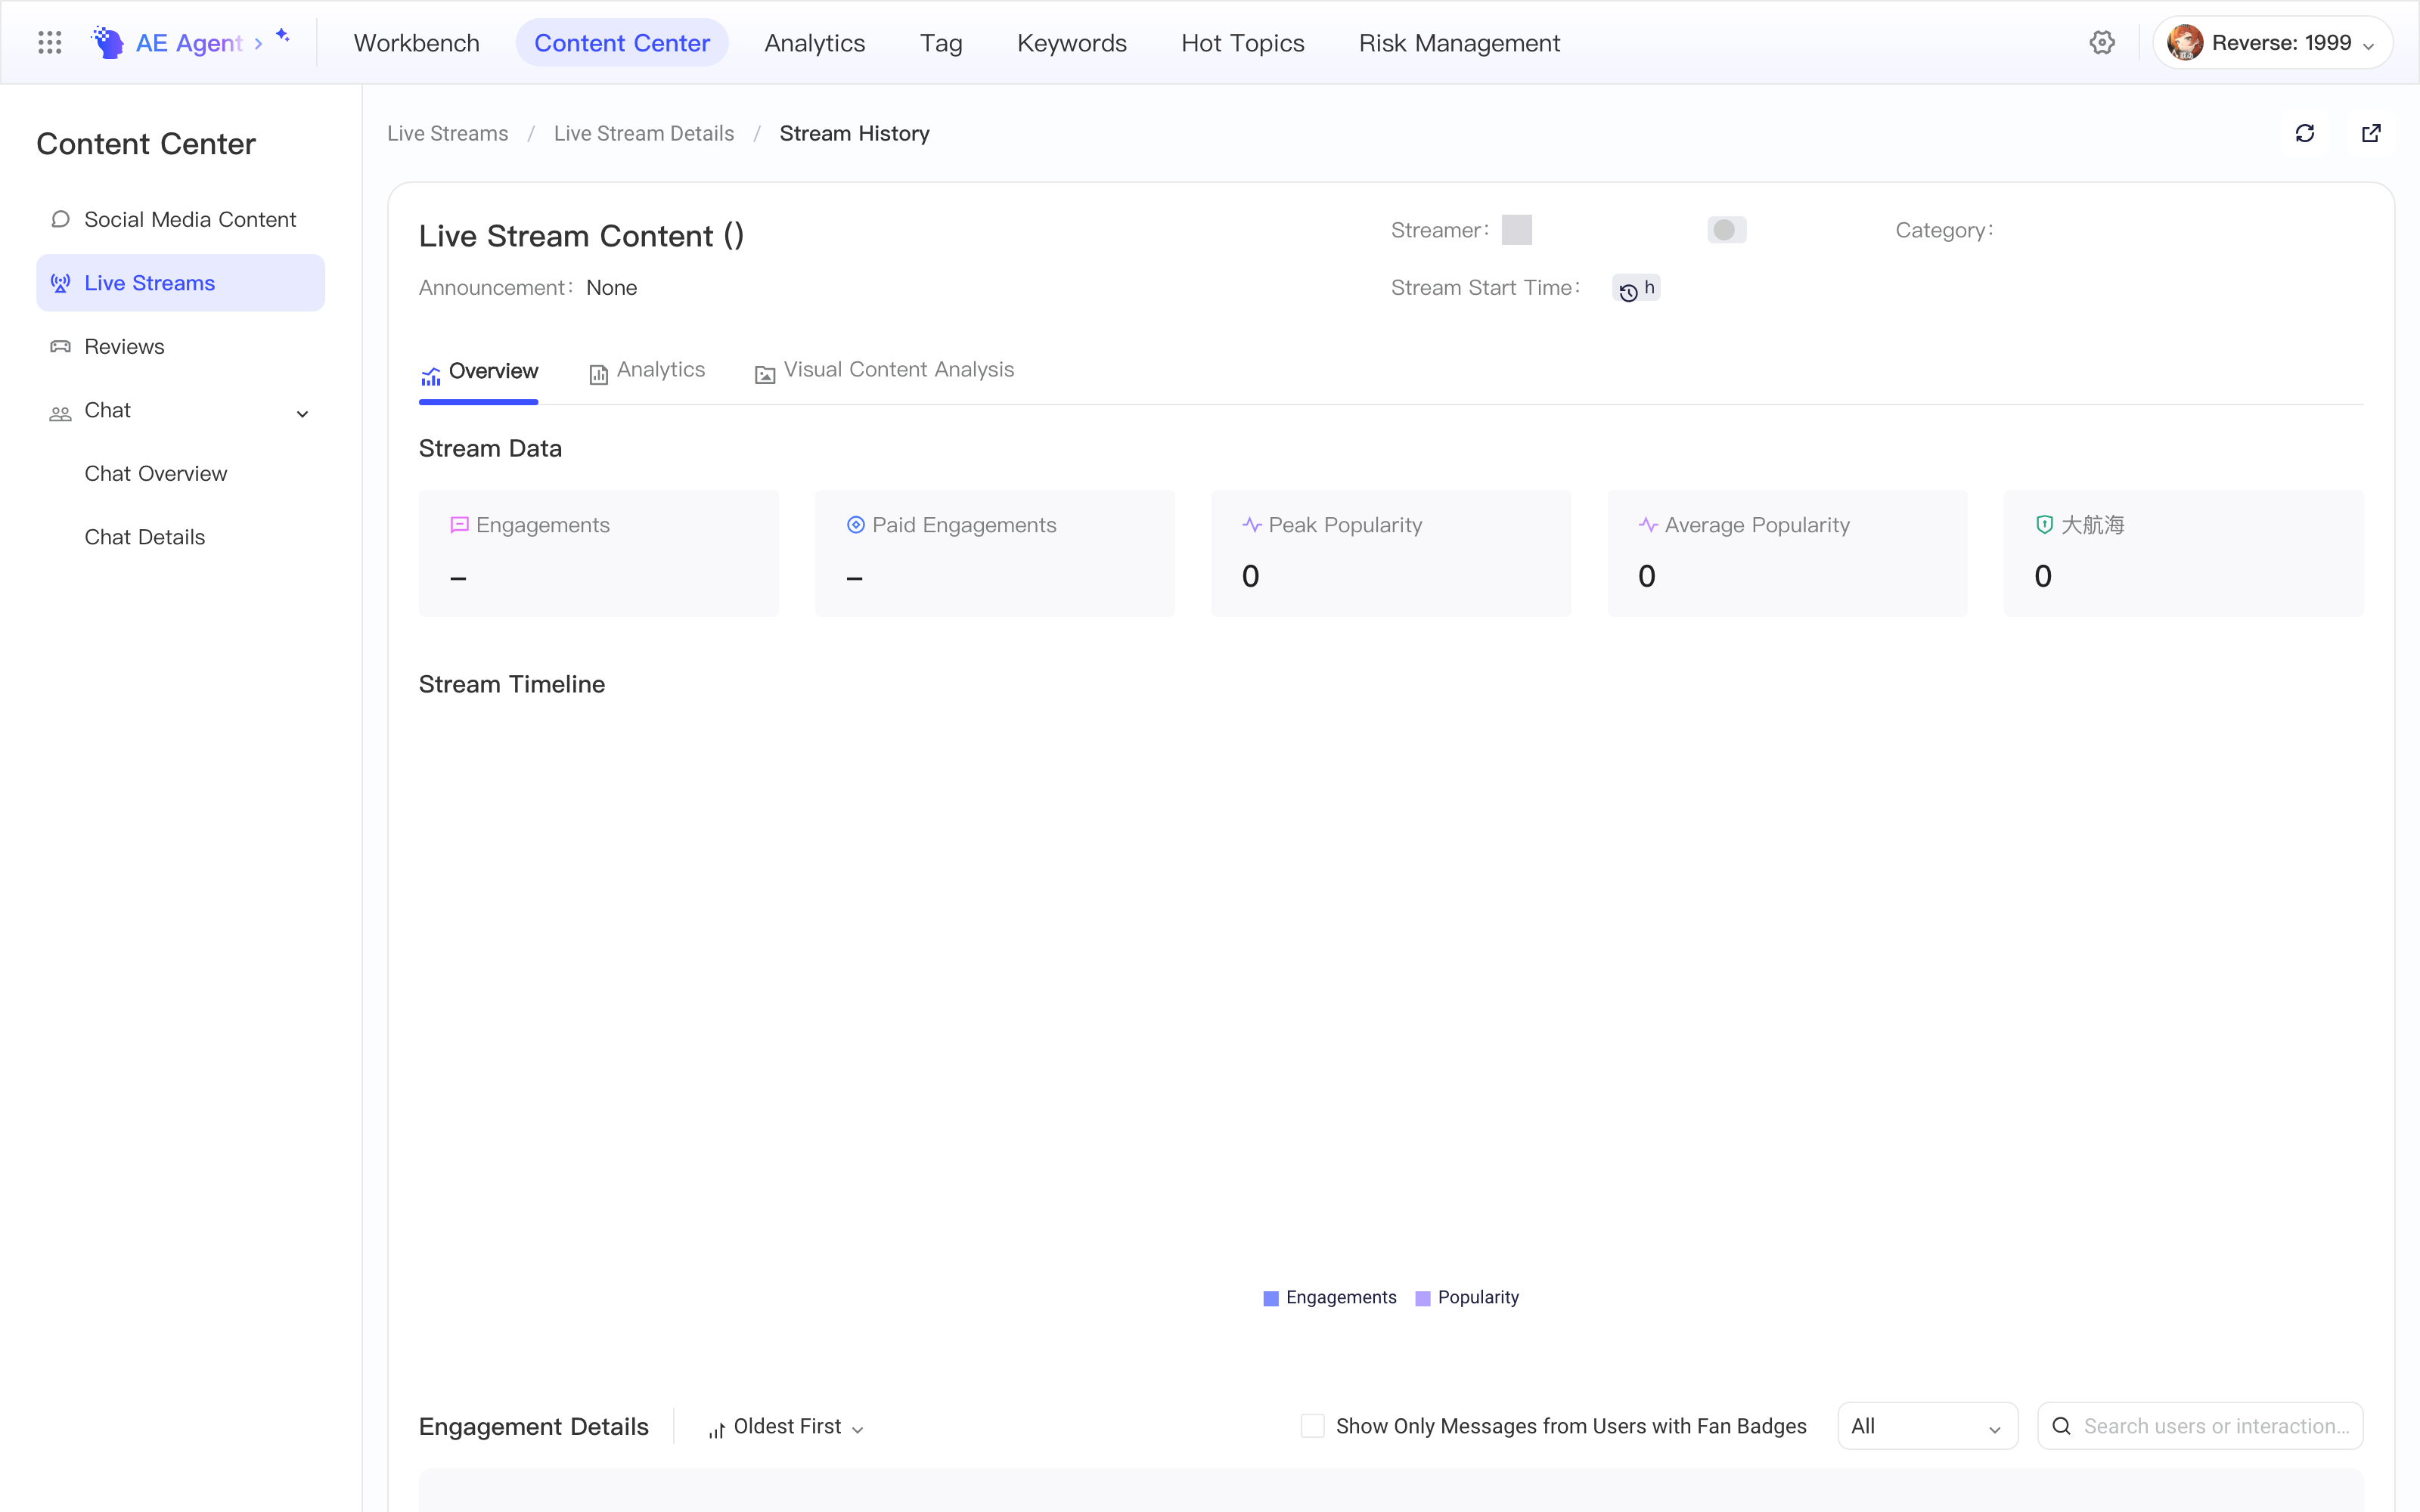The height and width of the screenshot is (1512, 2420).
Task: Open the Oldest First sort dropdown
Action: pos(786,1427)
